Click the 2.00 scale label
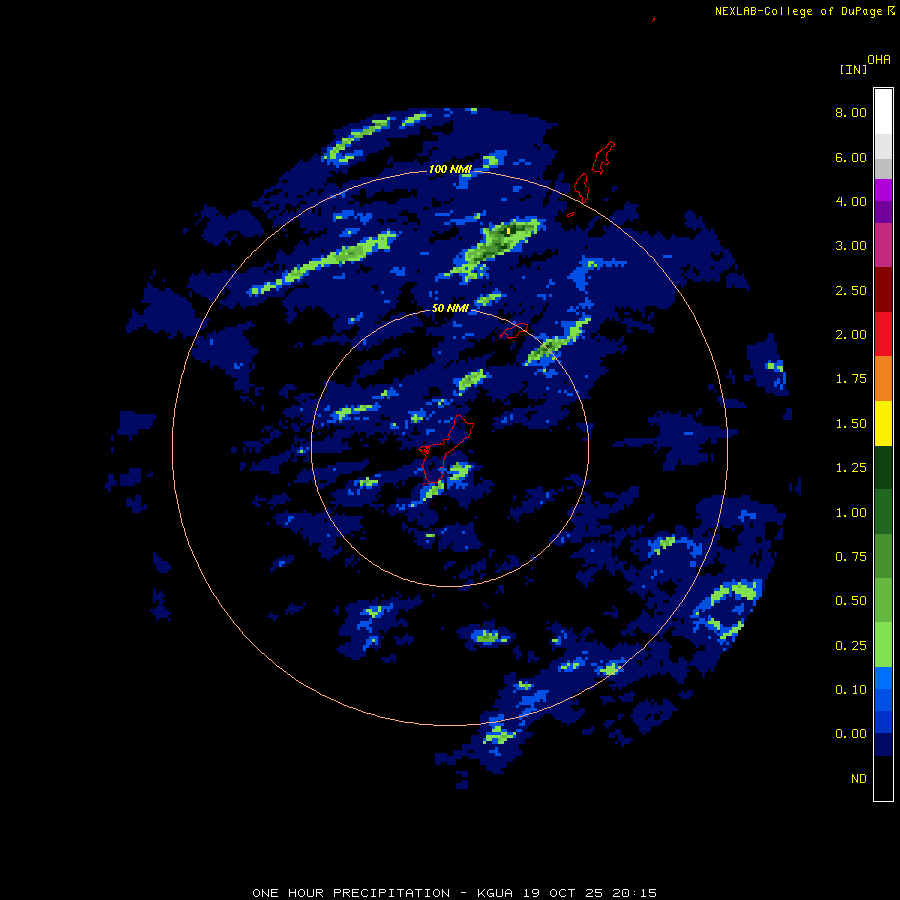The image size is (900, 900). 851,335
